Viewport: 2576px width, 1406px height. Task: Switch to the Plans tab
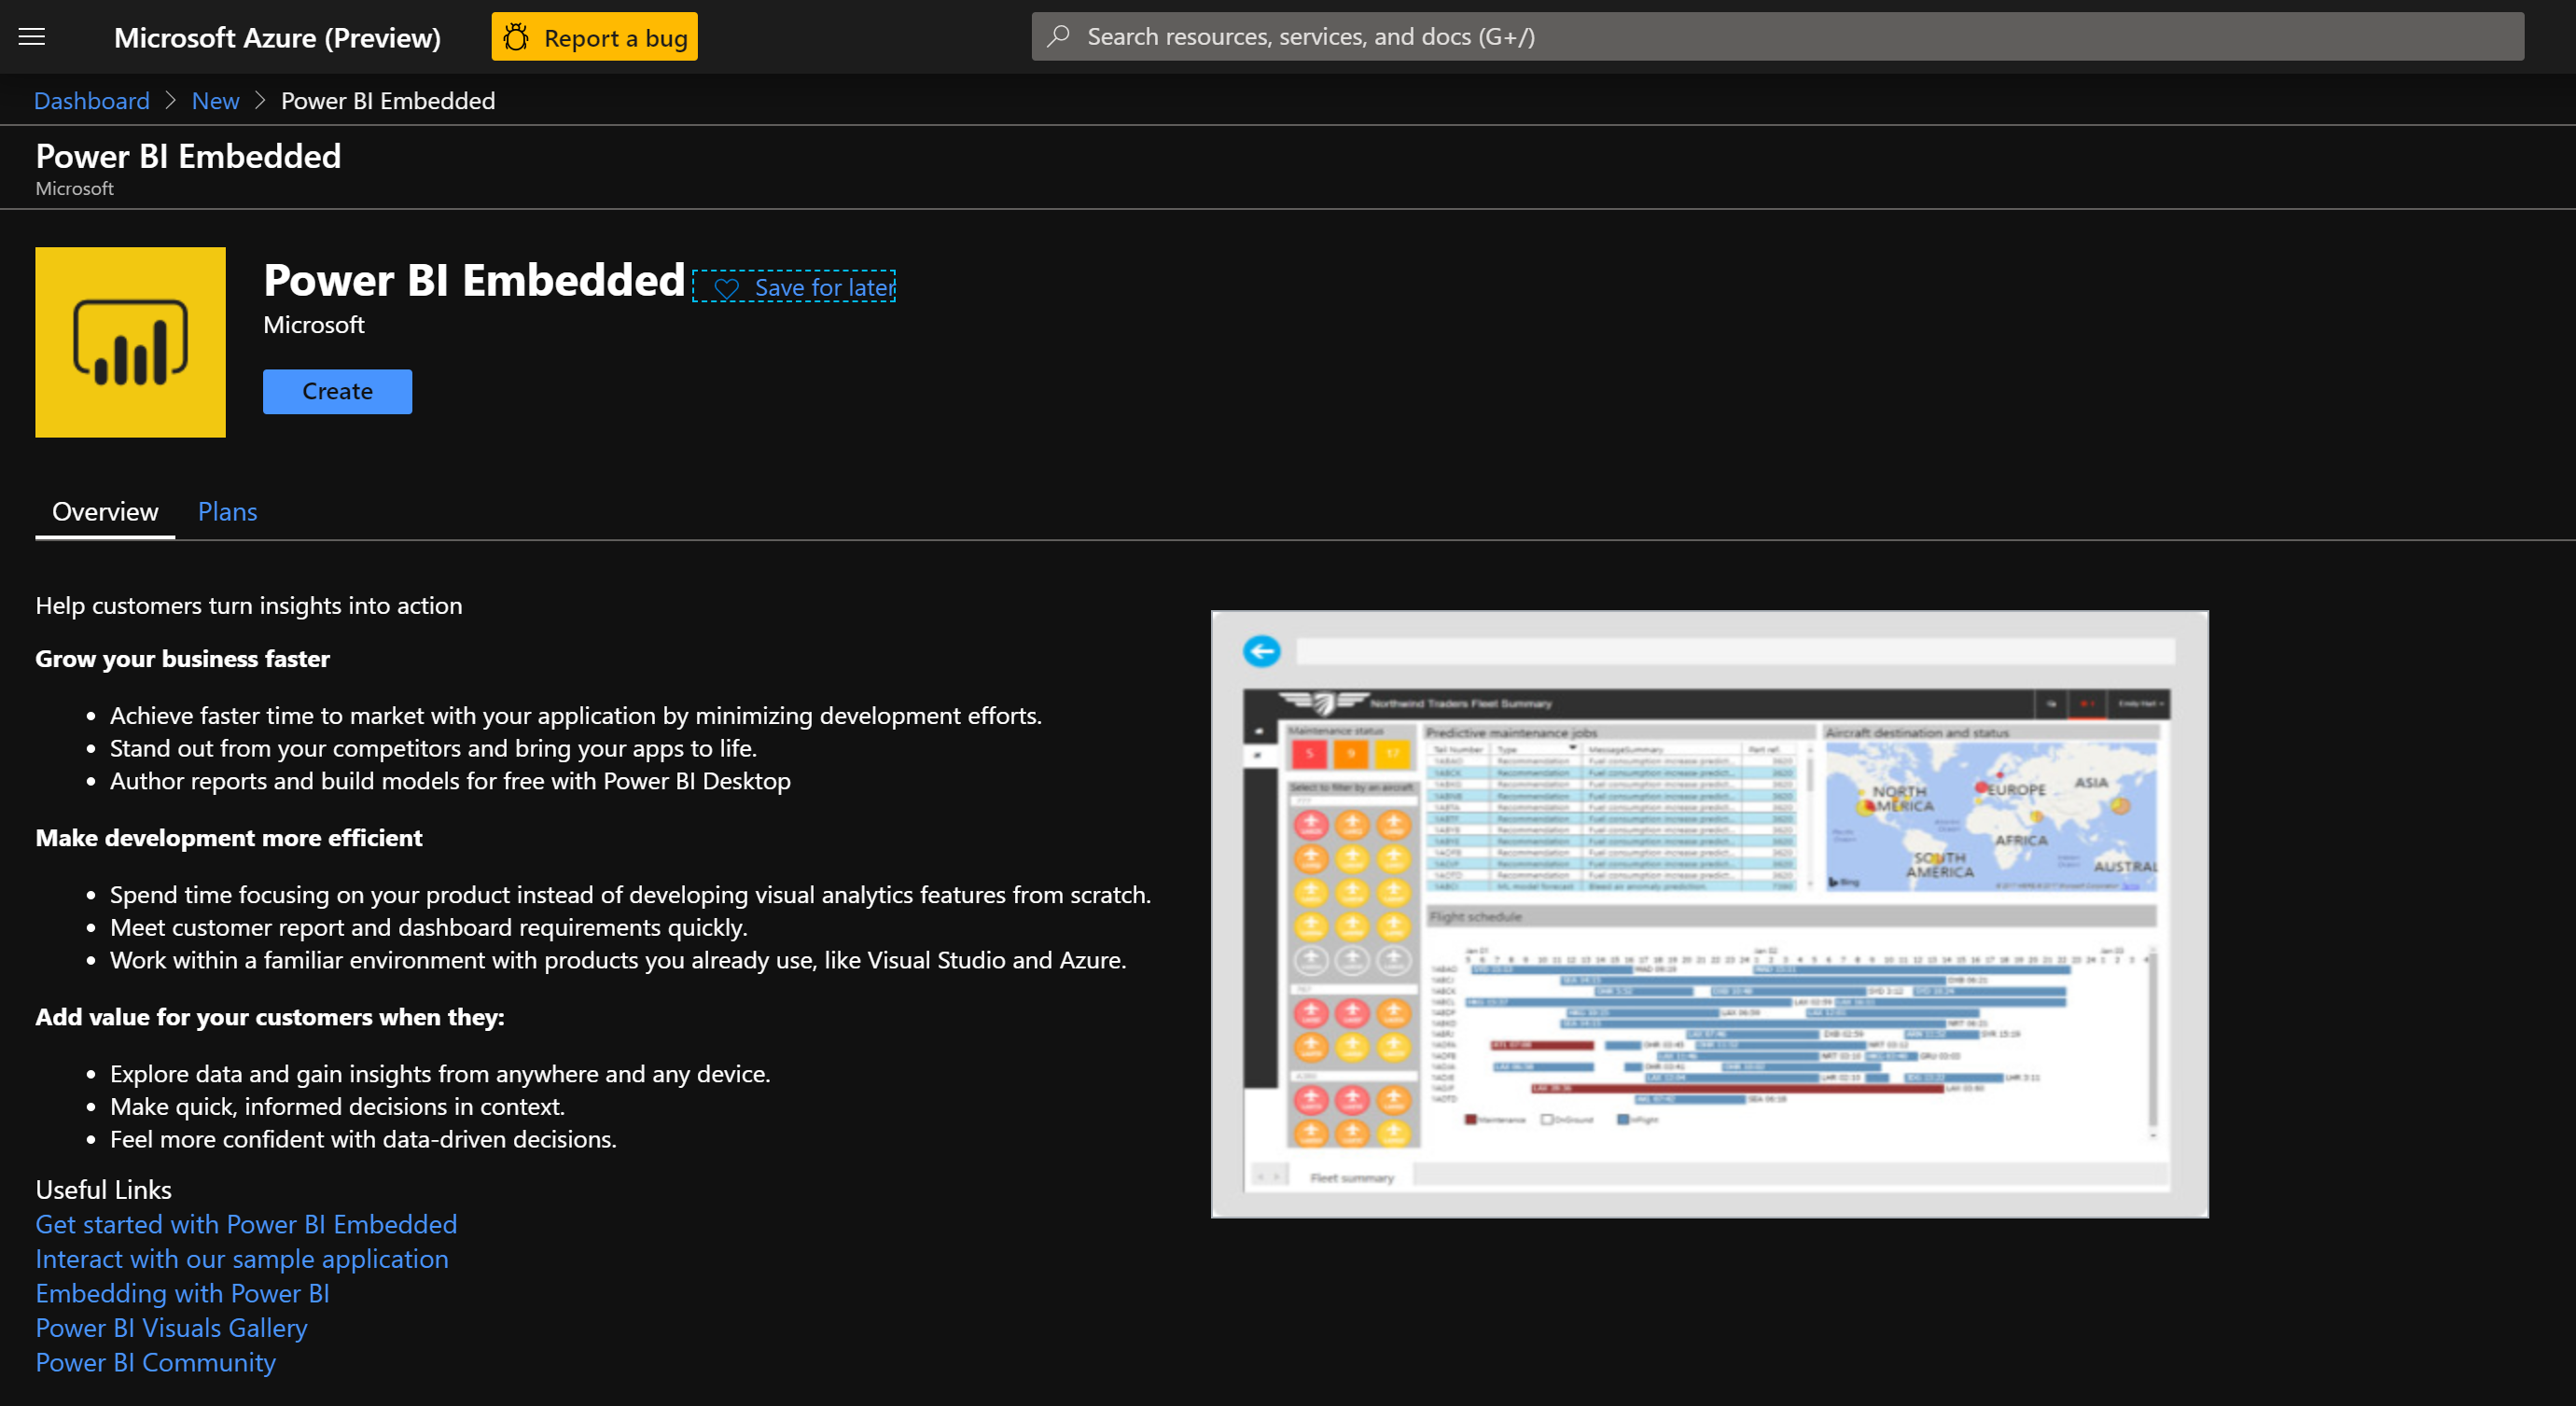click(x=227, y=512)
